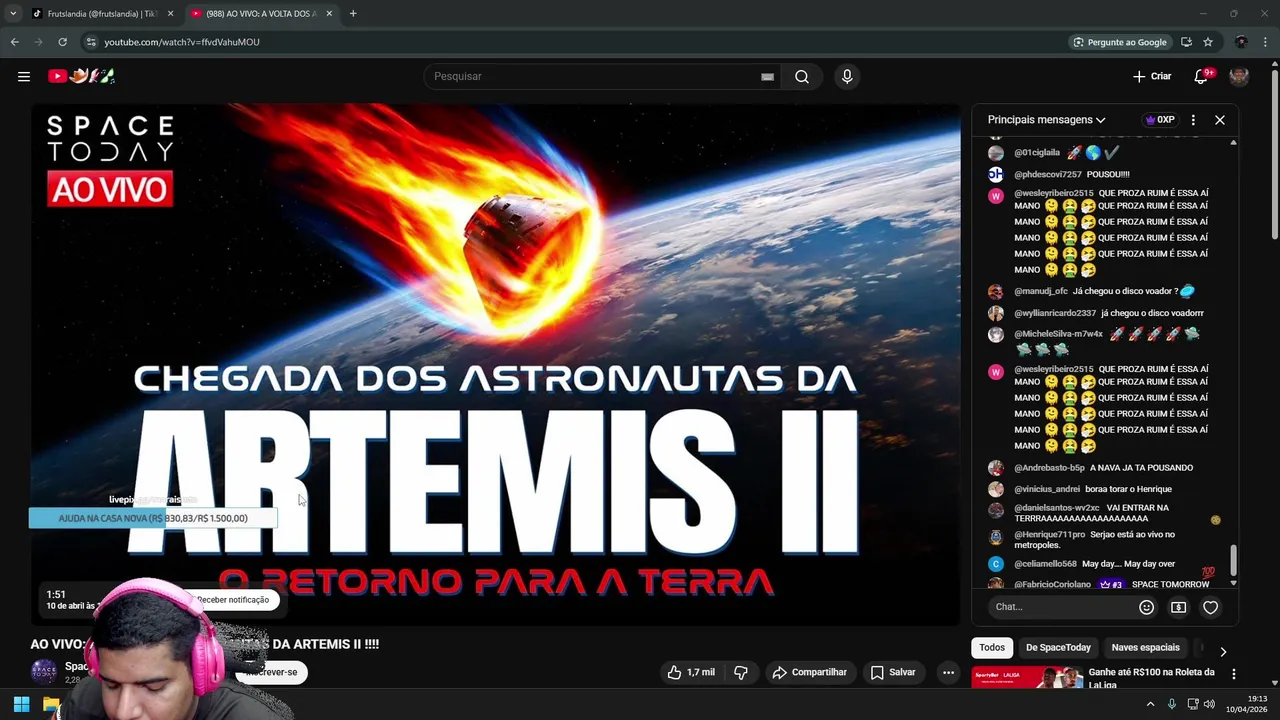The height and width of the screenshot is (720, 1280).
Task: Bookmark this page with the star
Action: coord(1208,42)
